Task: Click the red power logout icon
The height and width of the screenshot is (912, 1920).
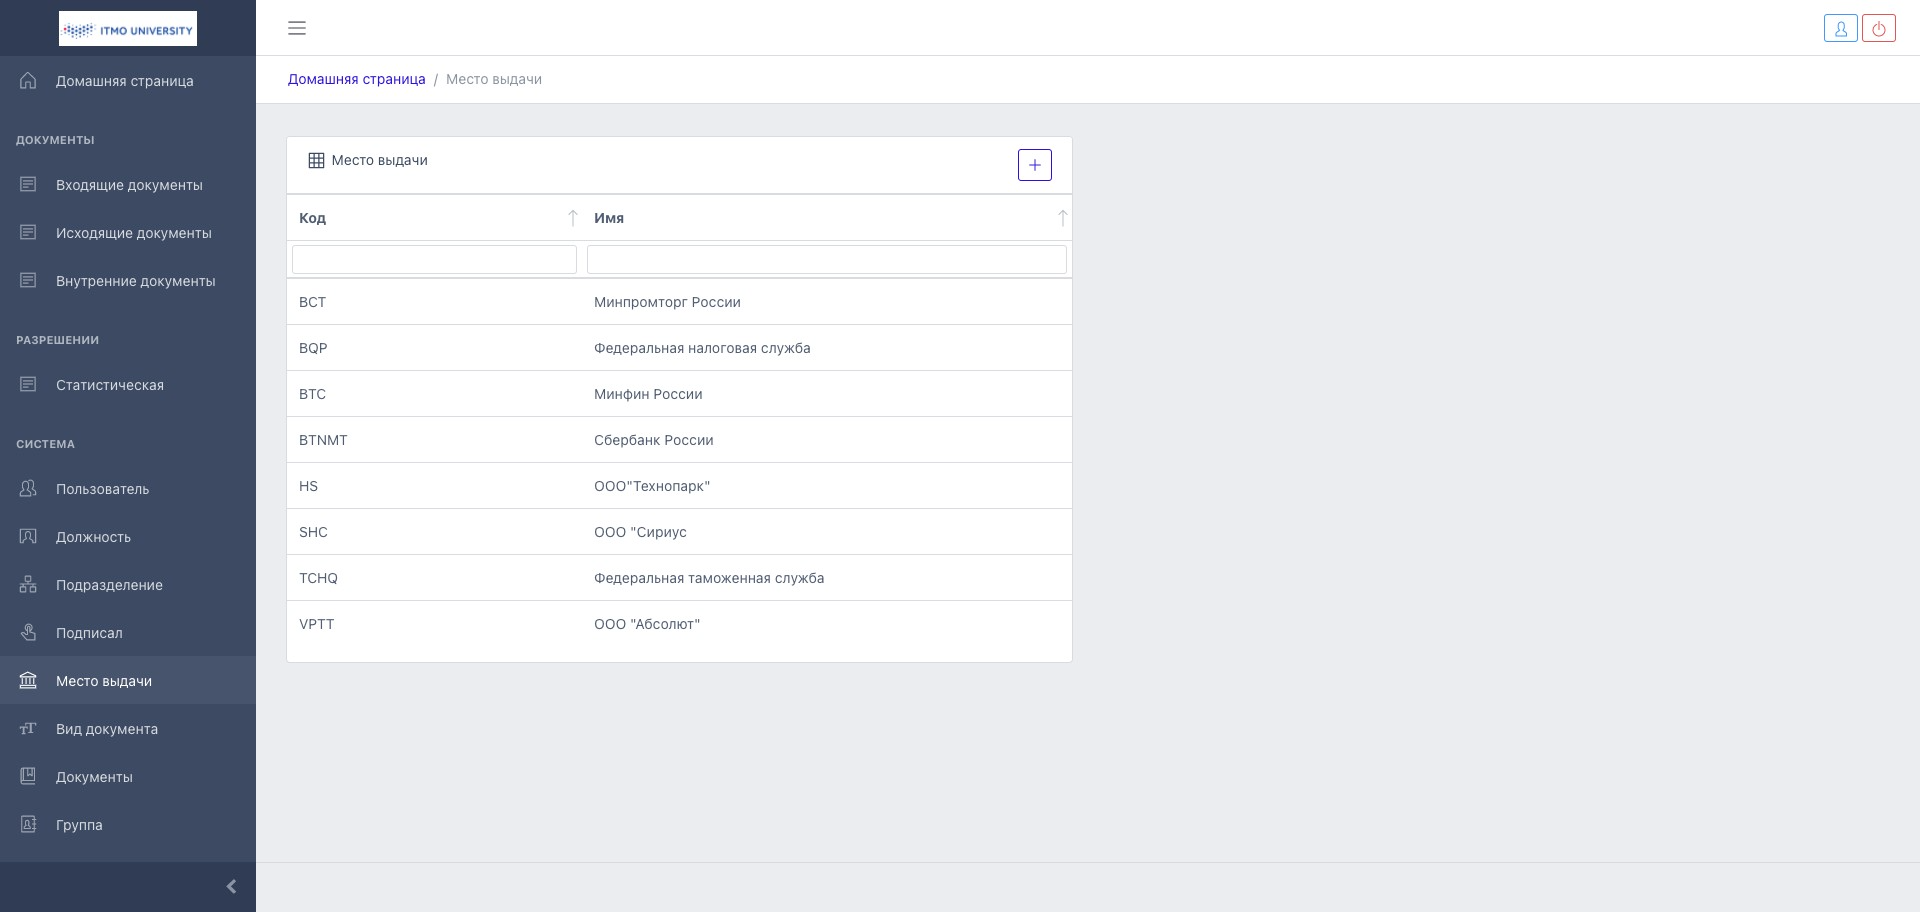Action: 1878,29
